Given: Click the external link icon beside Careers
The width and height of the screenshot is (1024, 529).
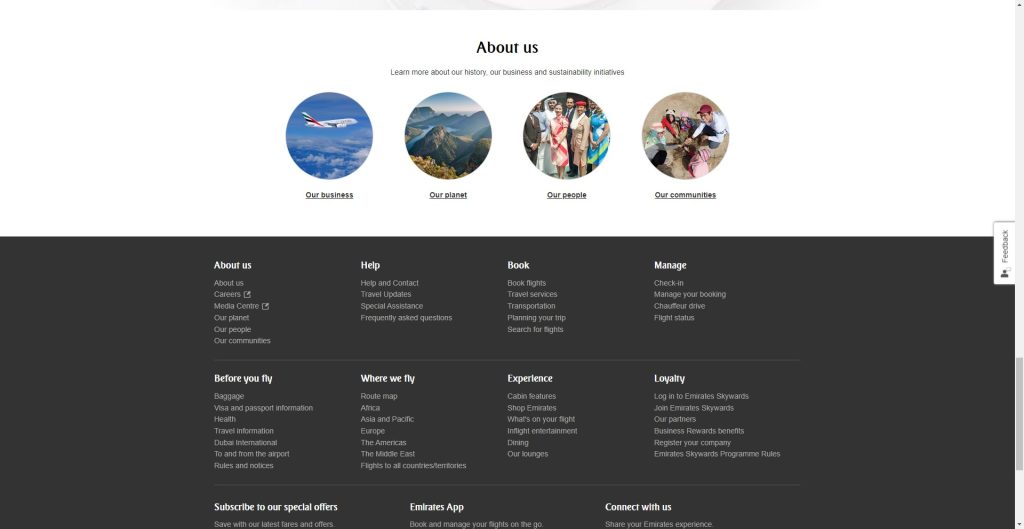Looking at the screenshot, I should pos(247,295).
